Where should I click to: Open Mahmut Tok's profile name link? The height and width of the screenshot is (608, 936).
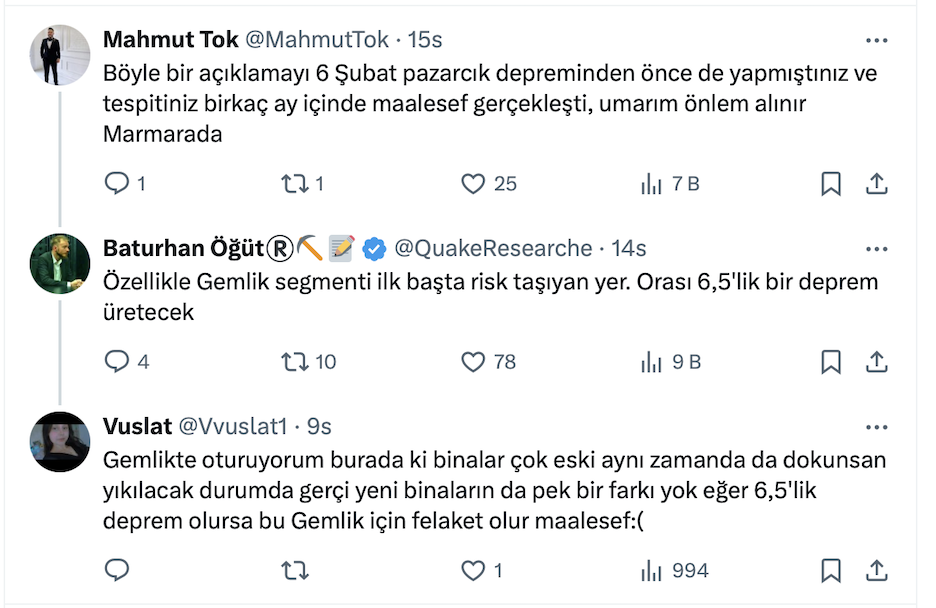(171, 40)
